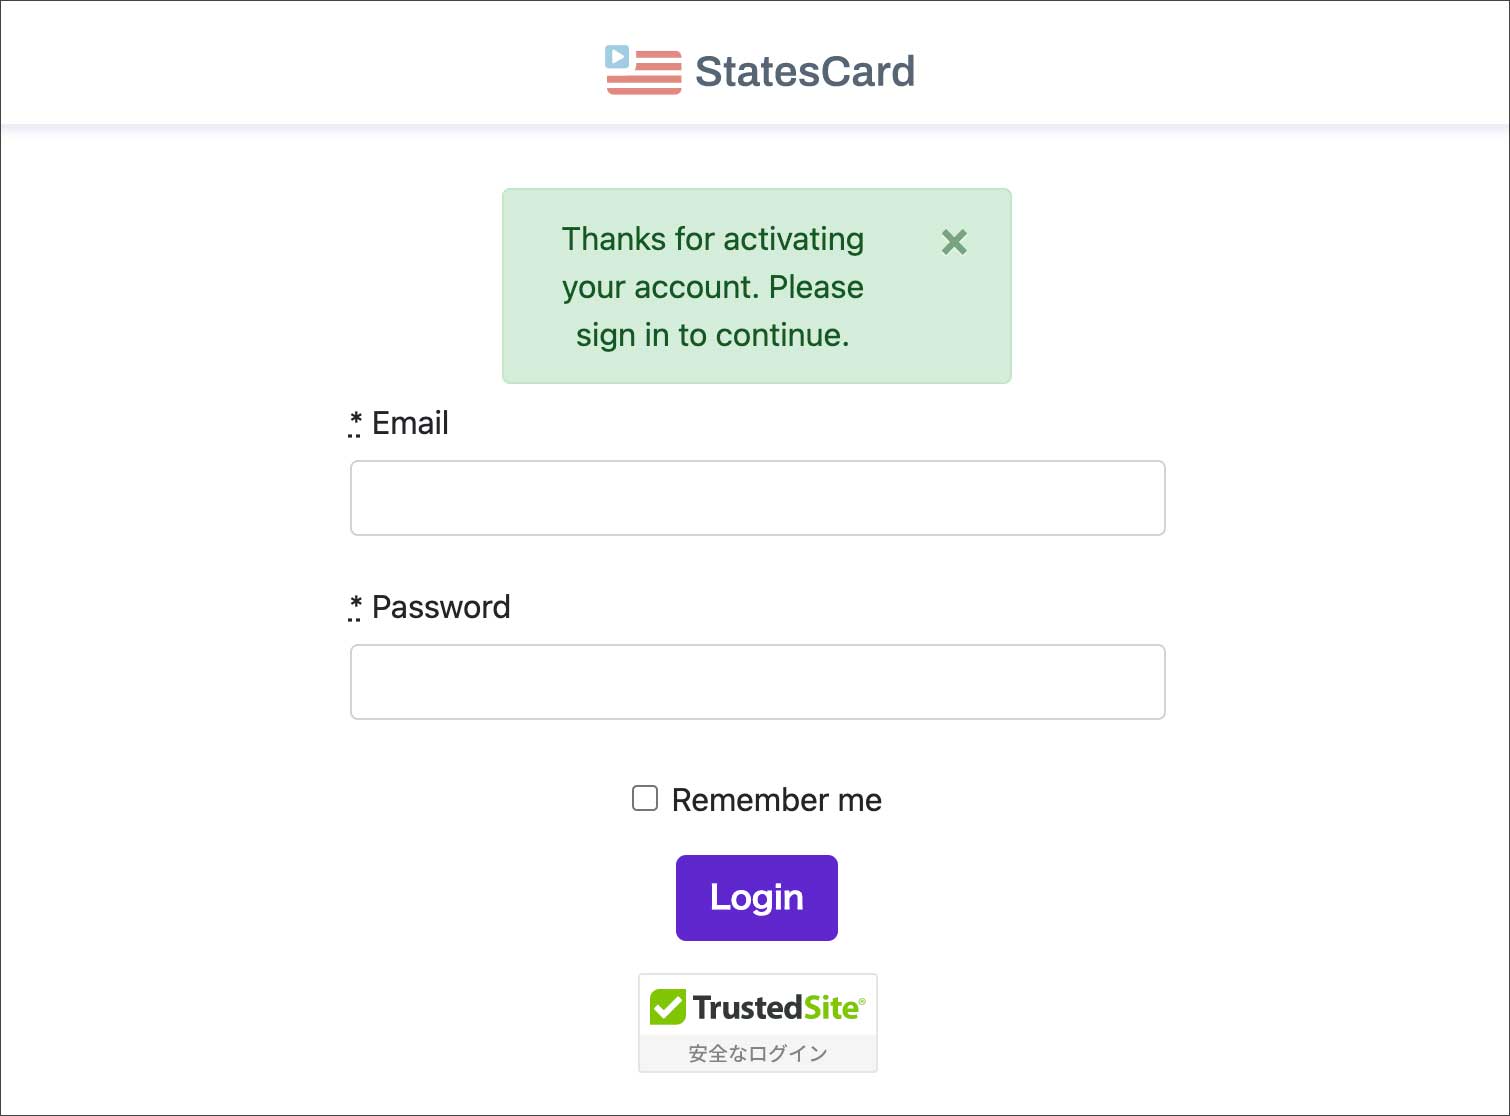Click the TrustedSite green checkmark icon

pyautogui.click(x=668, y=1007)
